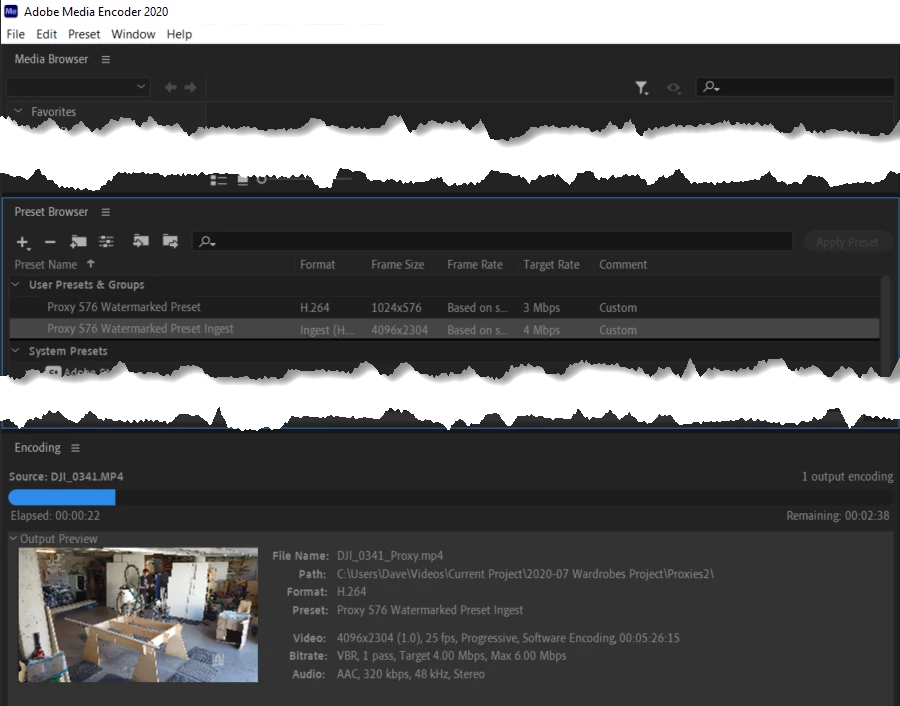Click the Create New Preset plus icon
This screenshot has height=706, width=900.
coord(22,242)
